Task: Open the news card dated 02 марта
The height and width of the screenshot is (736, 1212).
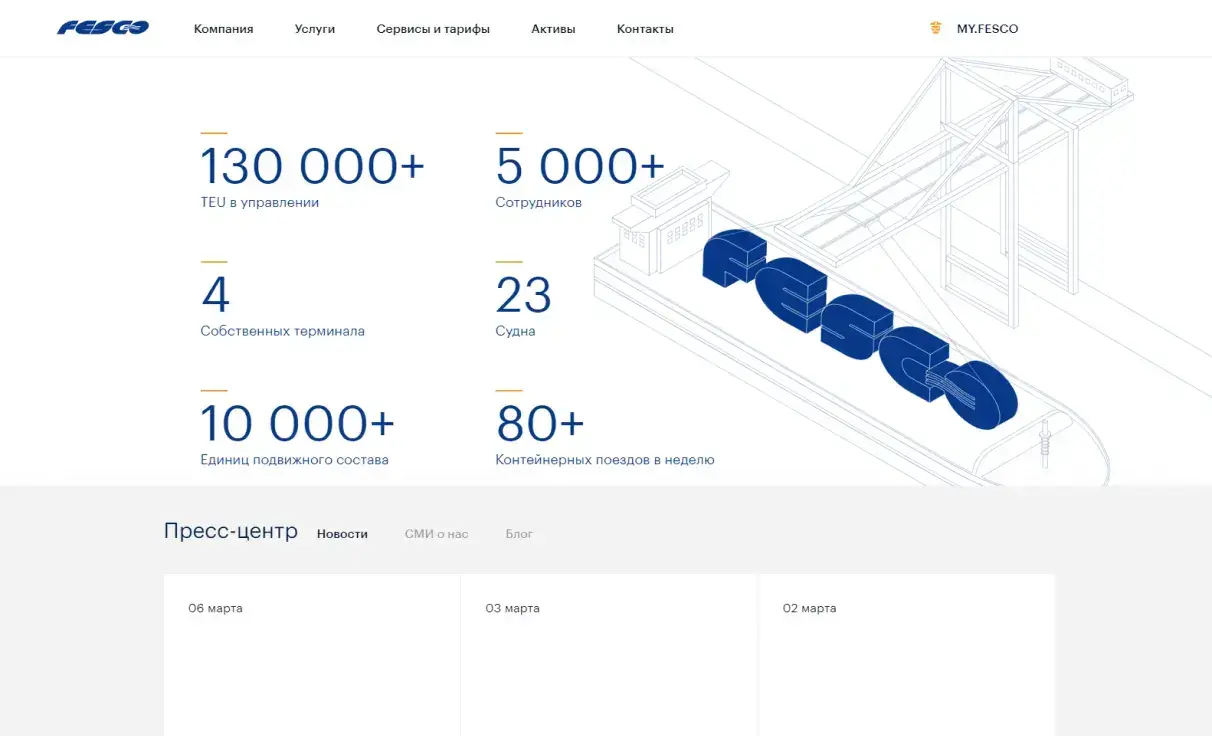Action: click(x=907, y=655)
